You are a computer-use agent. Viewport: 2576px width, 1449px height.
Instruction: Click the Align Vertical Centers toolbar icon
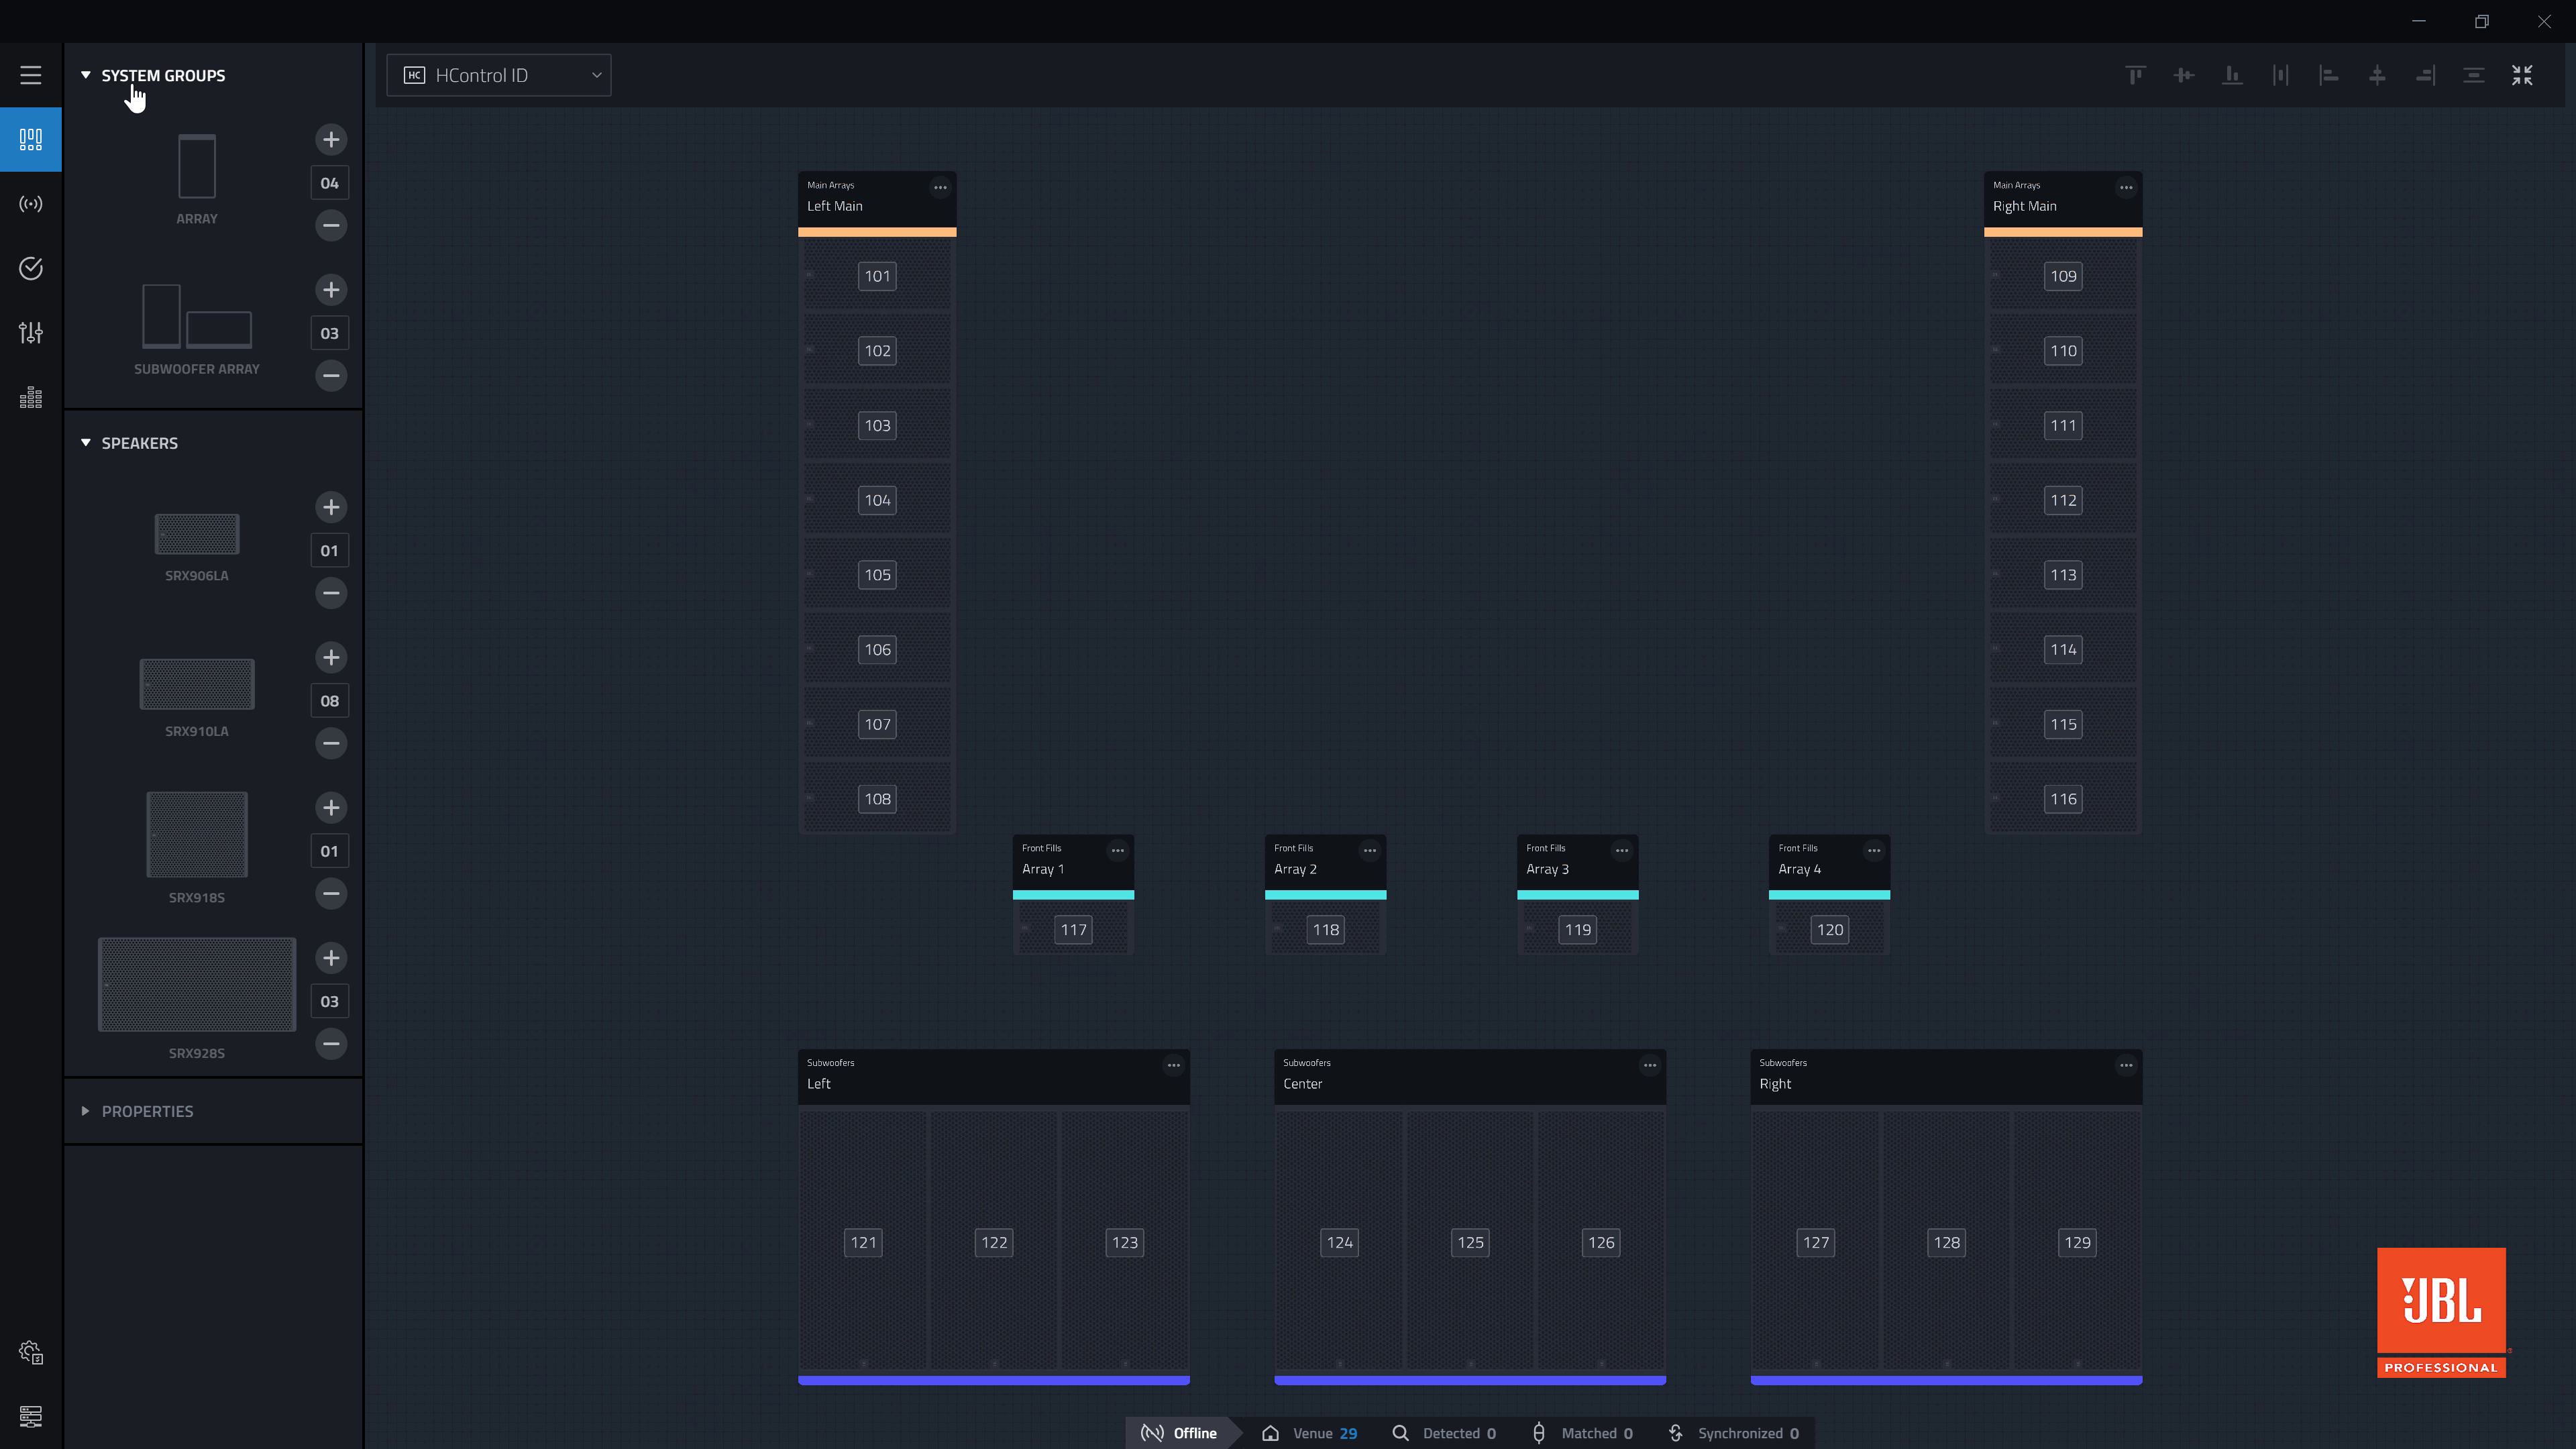pos(2184,75)
